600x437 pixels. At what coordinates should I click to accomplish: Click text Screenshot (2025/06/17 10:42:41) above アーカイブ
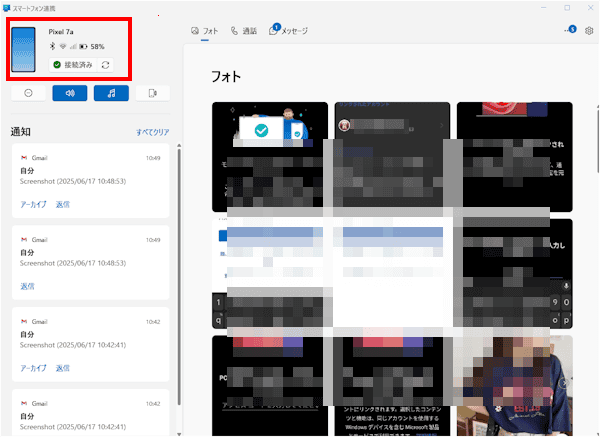coord(73,345)
